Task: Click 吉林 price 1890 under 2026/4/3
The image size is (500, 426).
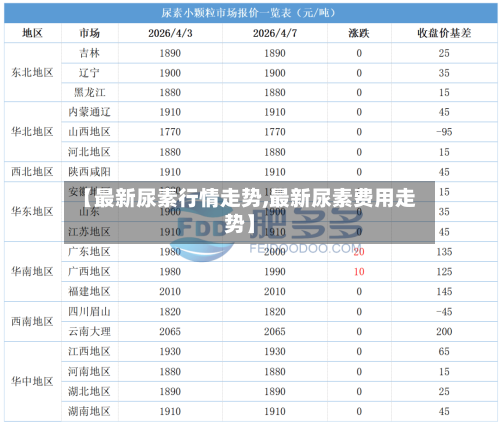Action: [x=170, y=53]
